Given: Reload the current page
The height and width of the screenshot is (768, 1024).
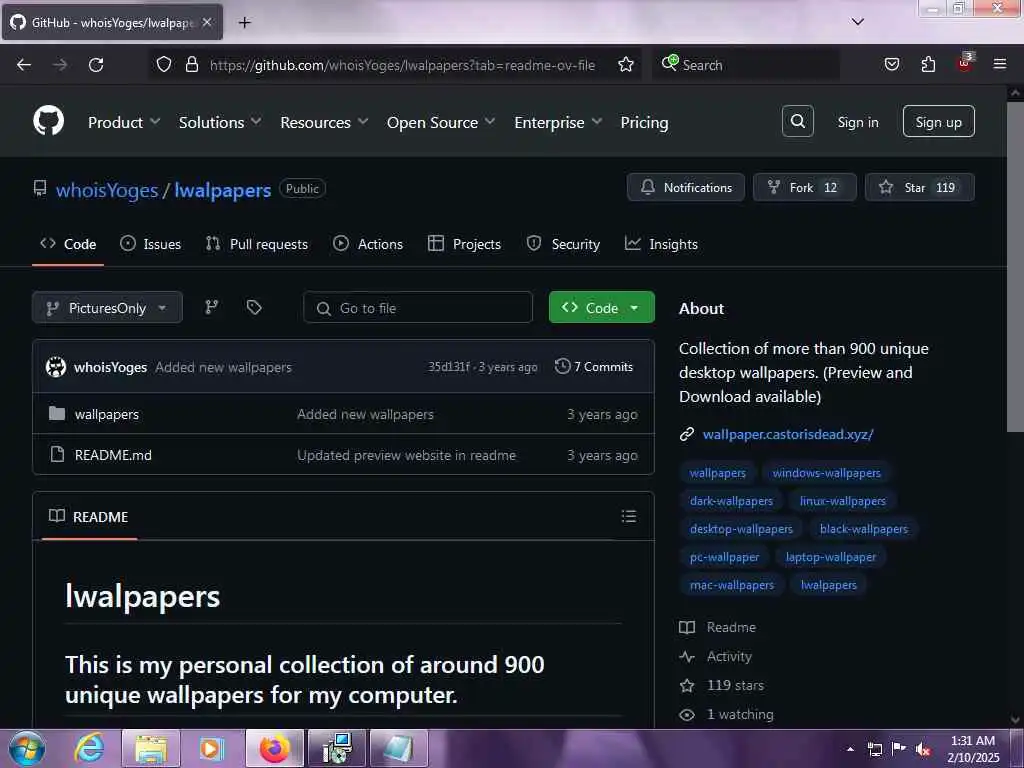Looking at the screenshot, I should click(x=96, y=65).
